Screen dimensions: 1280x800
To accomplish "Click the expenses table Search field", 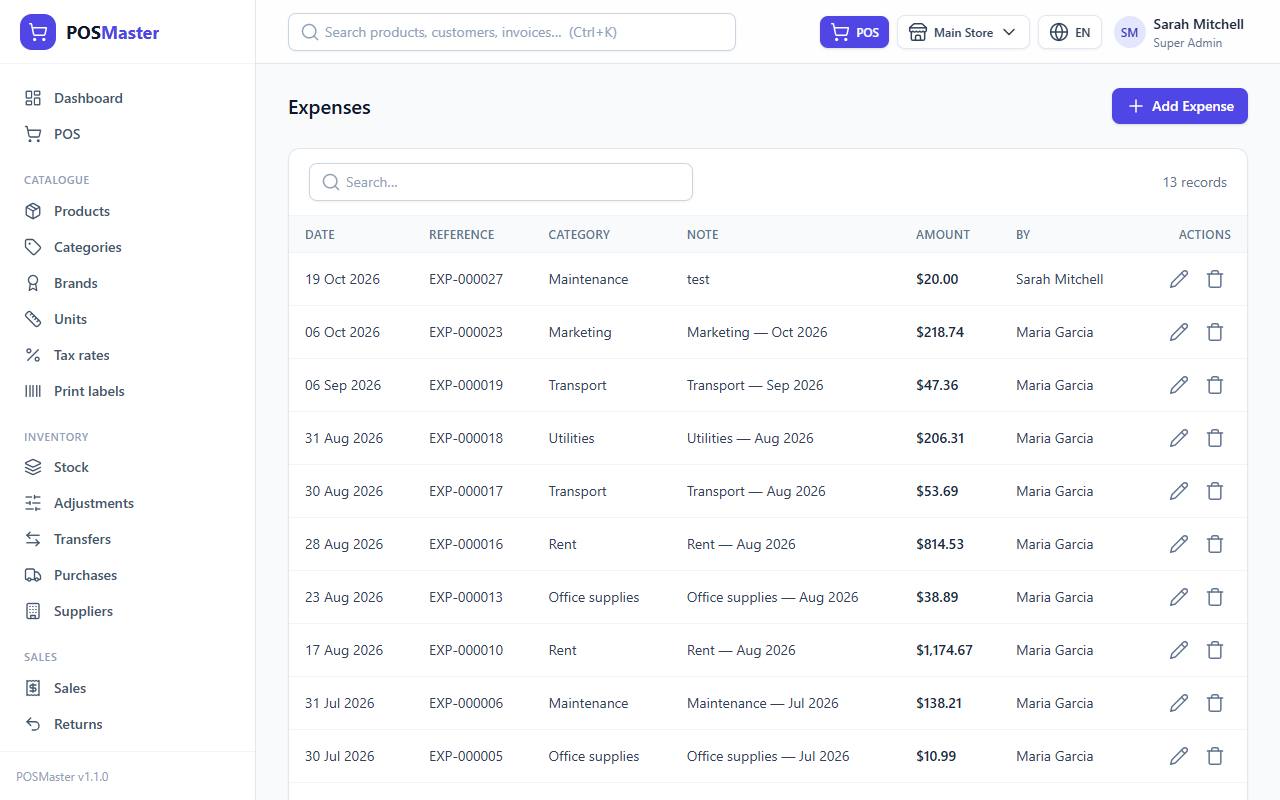I will [501, 182].
